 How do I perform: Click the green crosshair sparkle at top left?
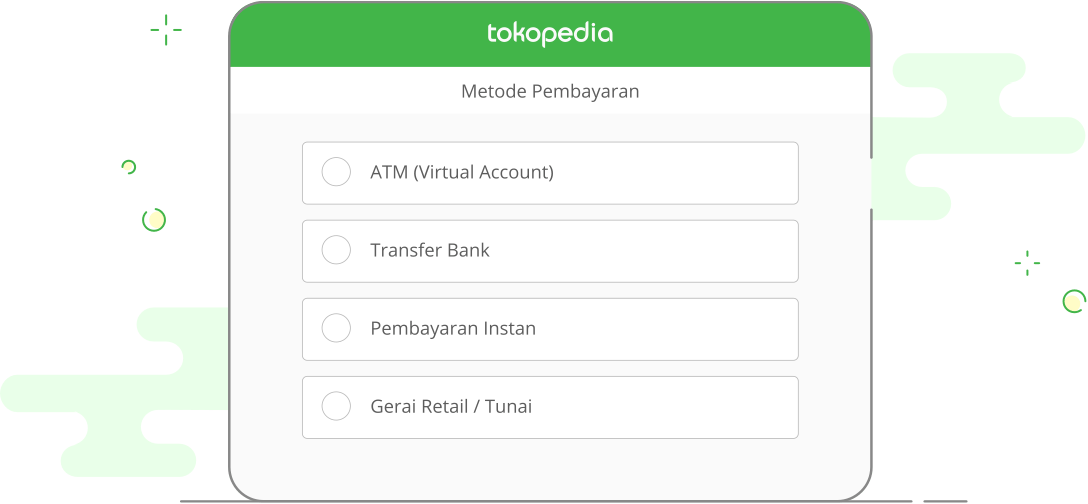(166, 30)
